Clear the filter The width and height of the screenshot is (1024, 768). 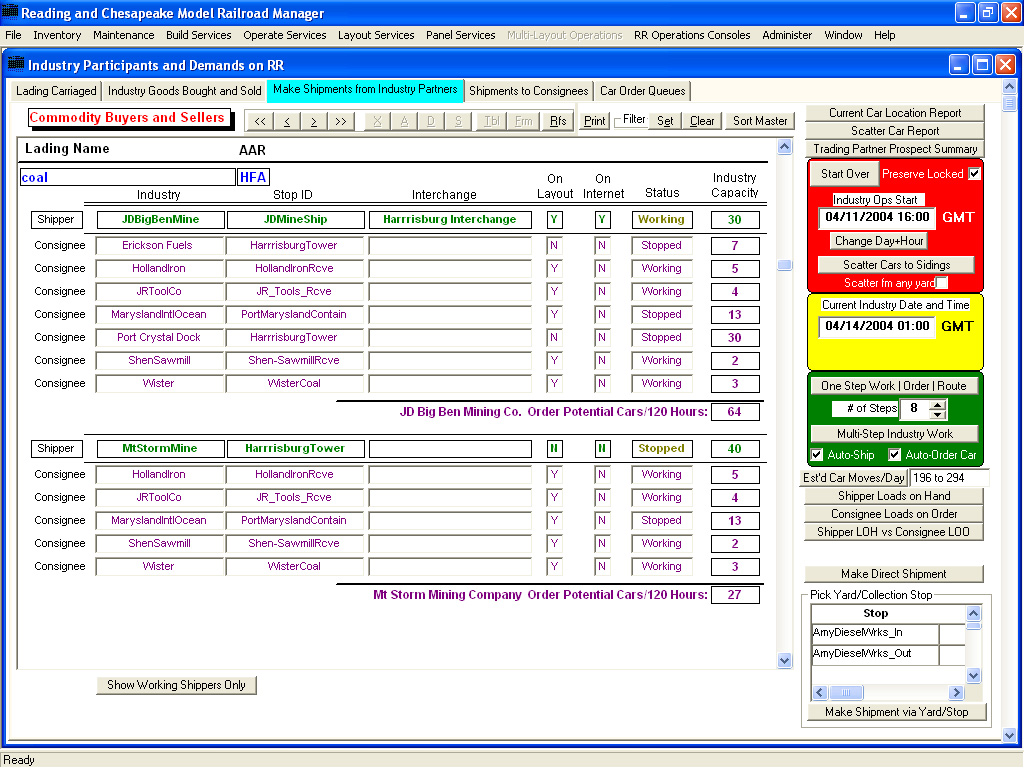tap(702, 121)
